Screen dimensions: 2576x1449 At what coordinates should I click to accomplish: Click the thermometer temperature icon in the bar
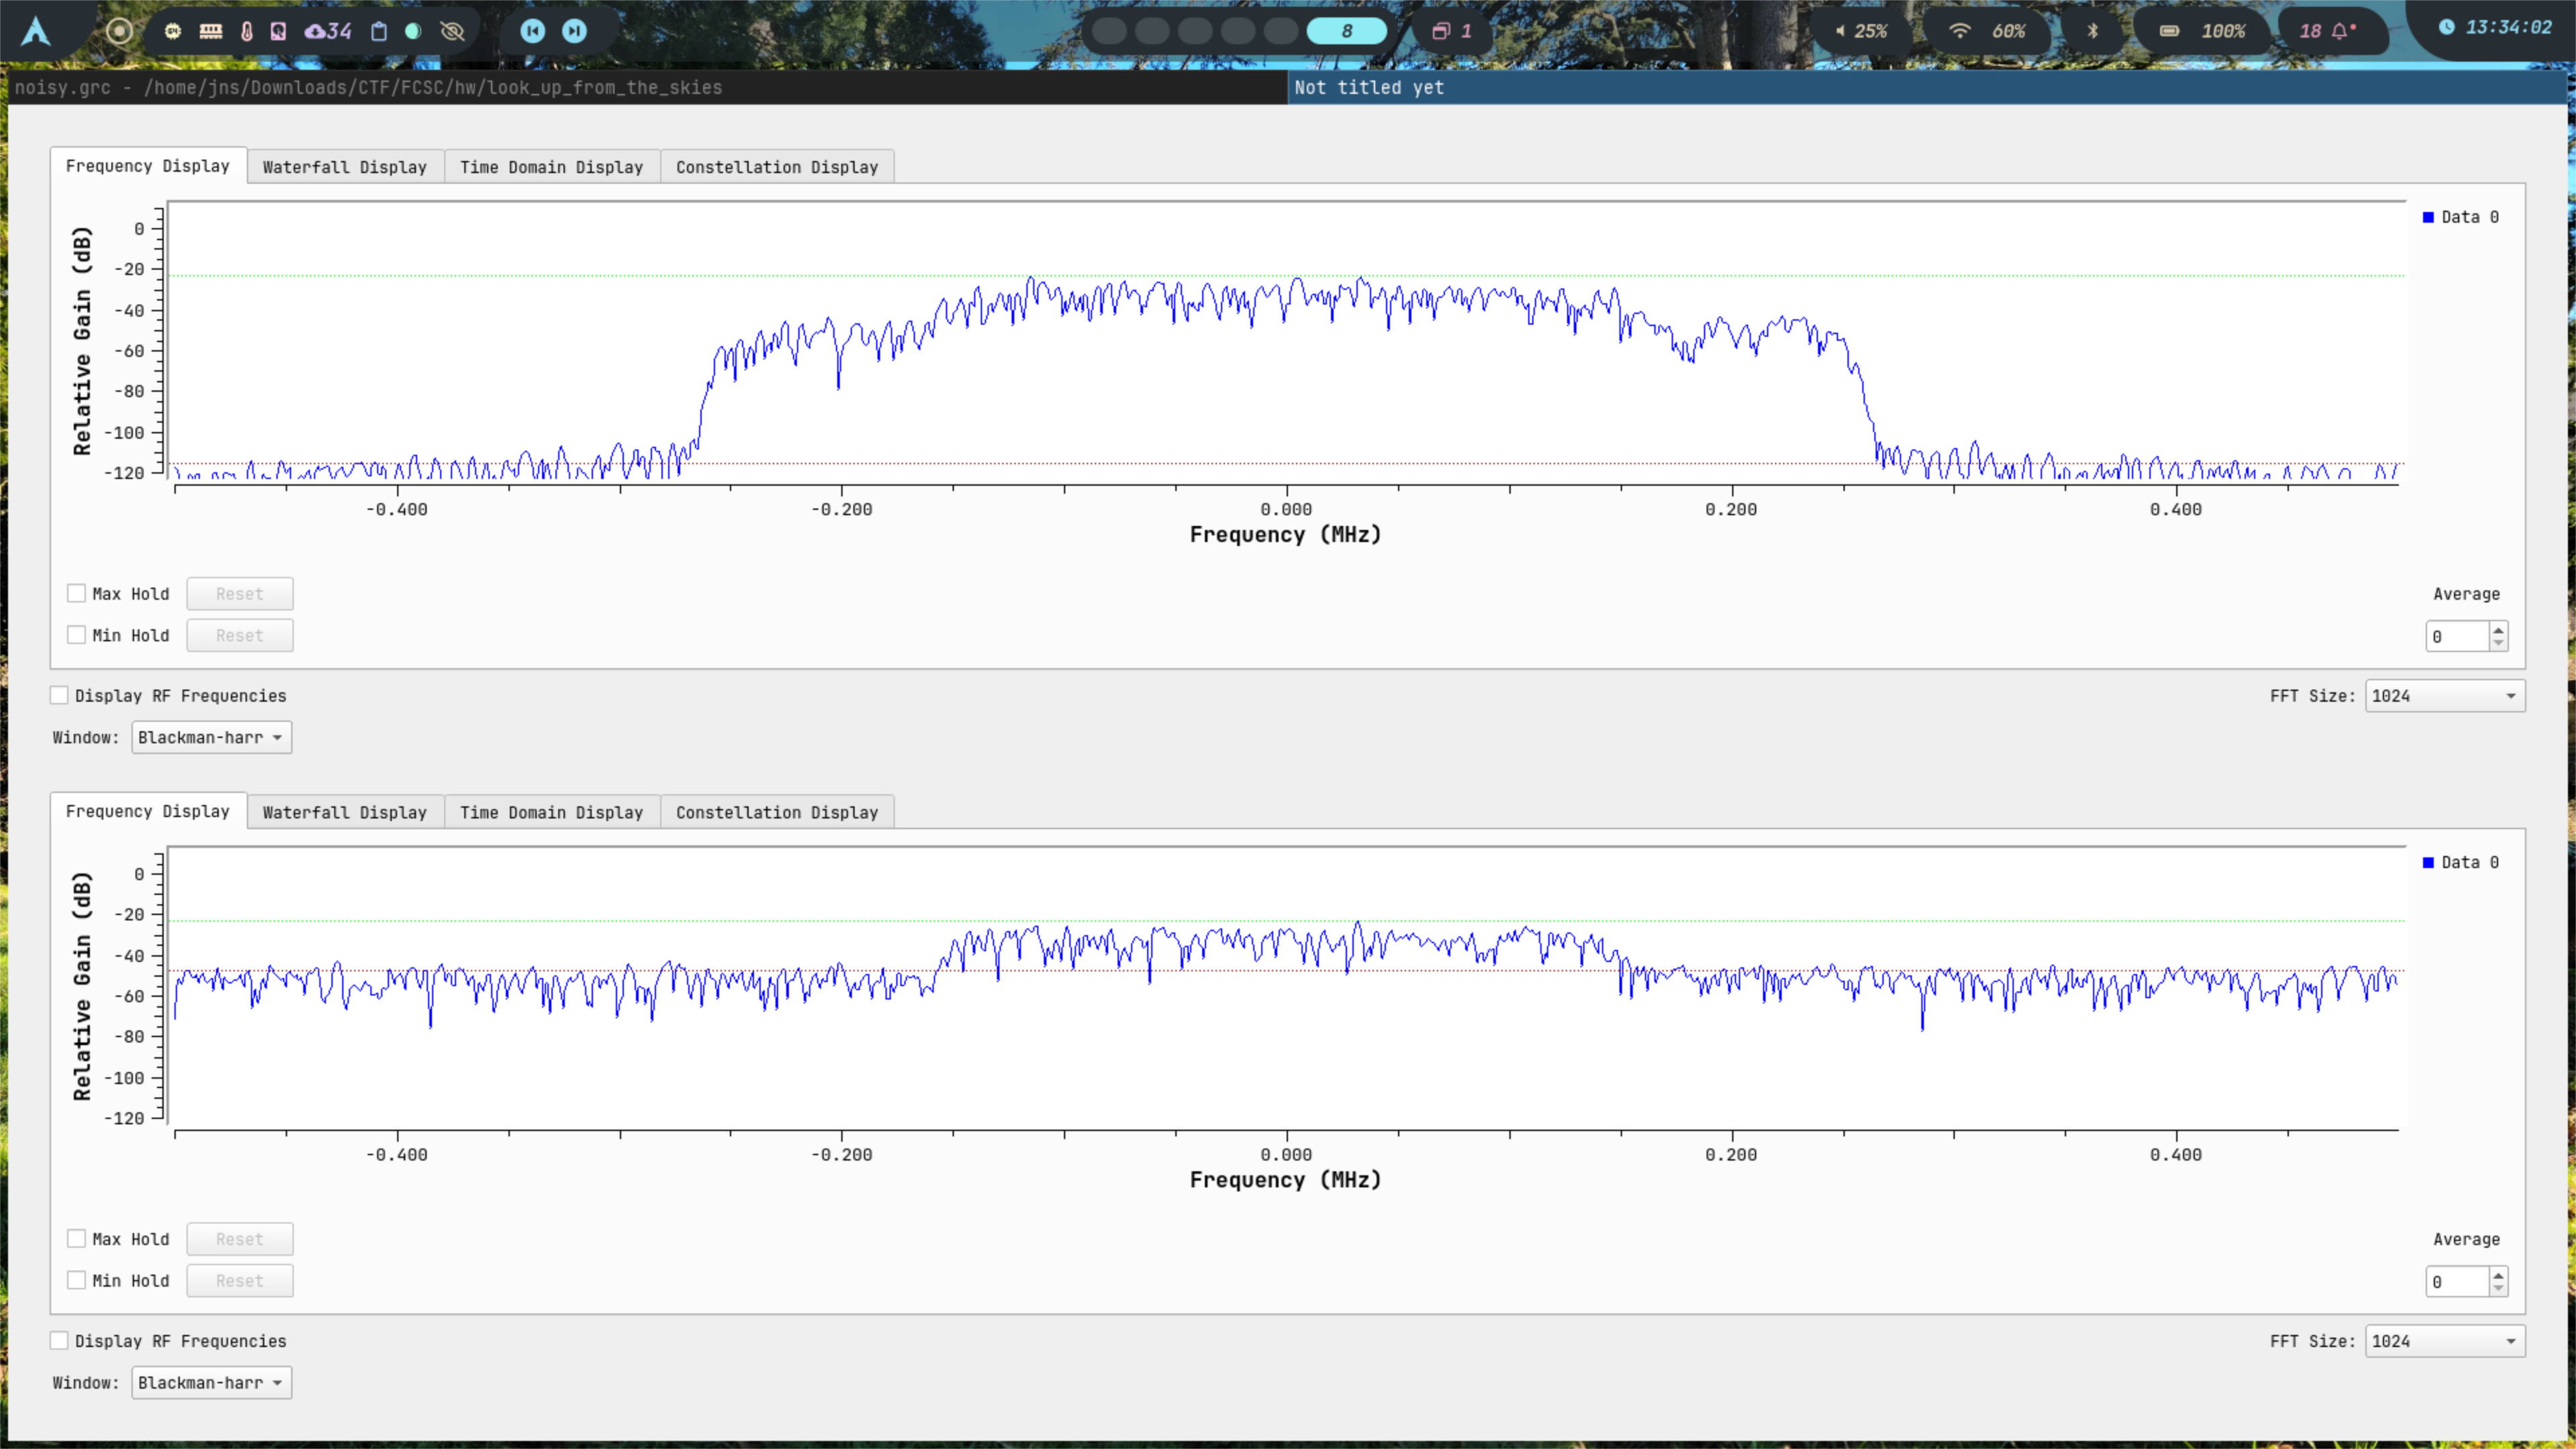[x=246, y=31]
